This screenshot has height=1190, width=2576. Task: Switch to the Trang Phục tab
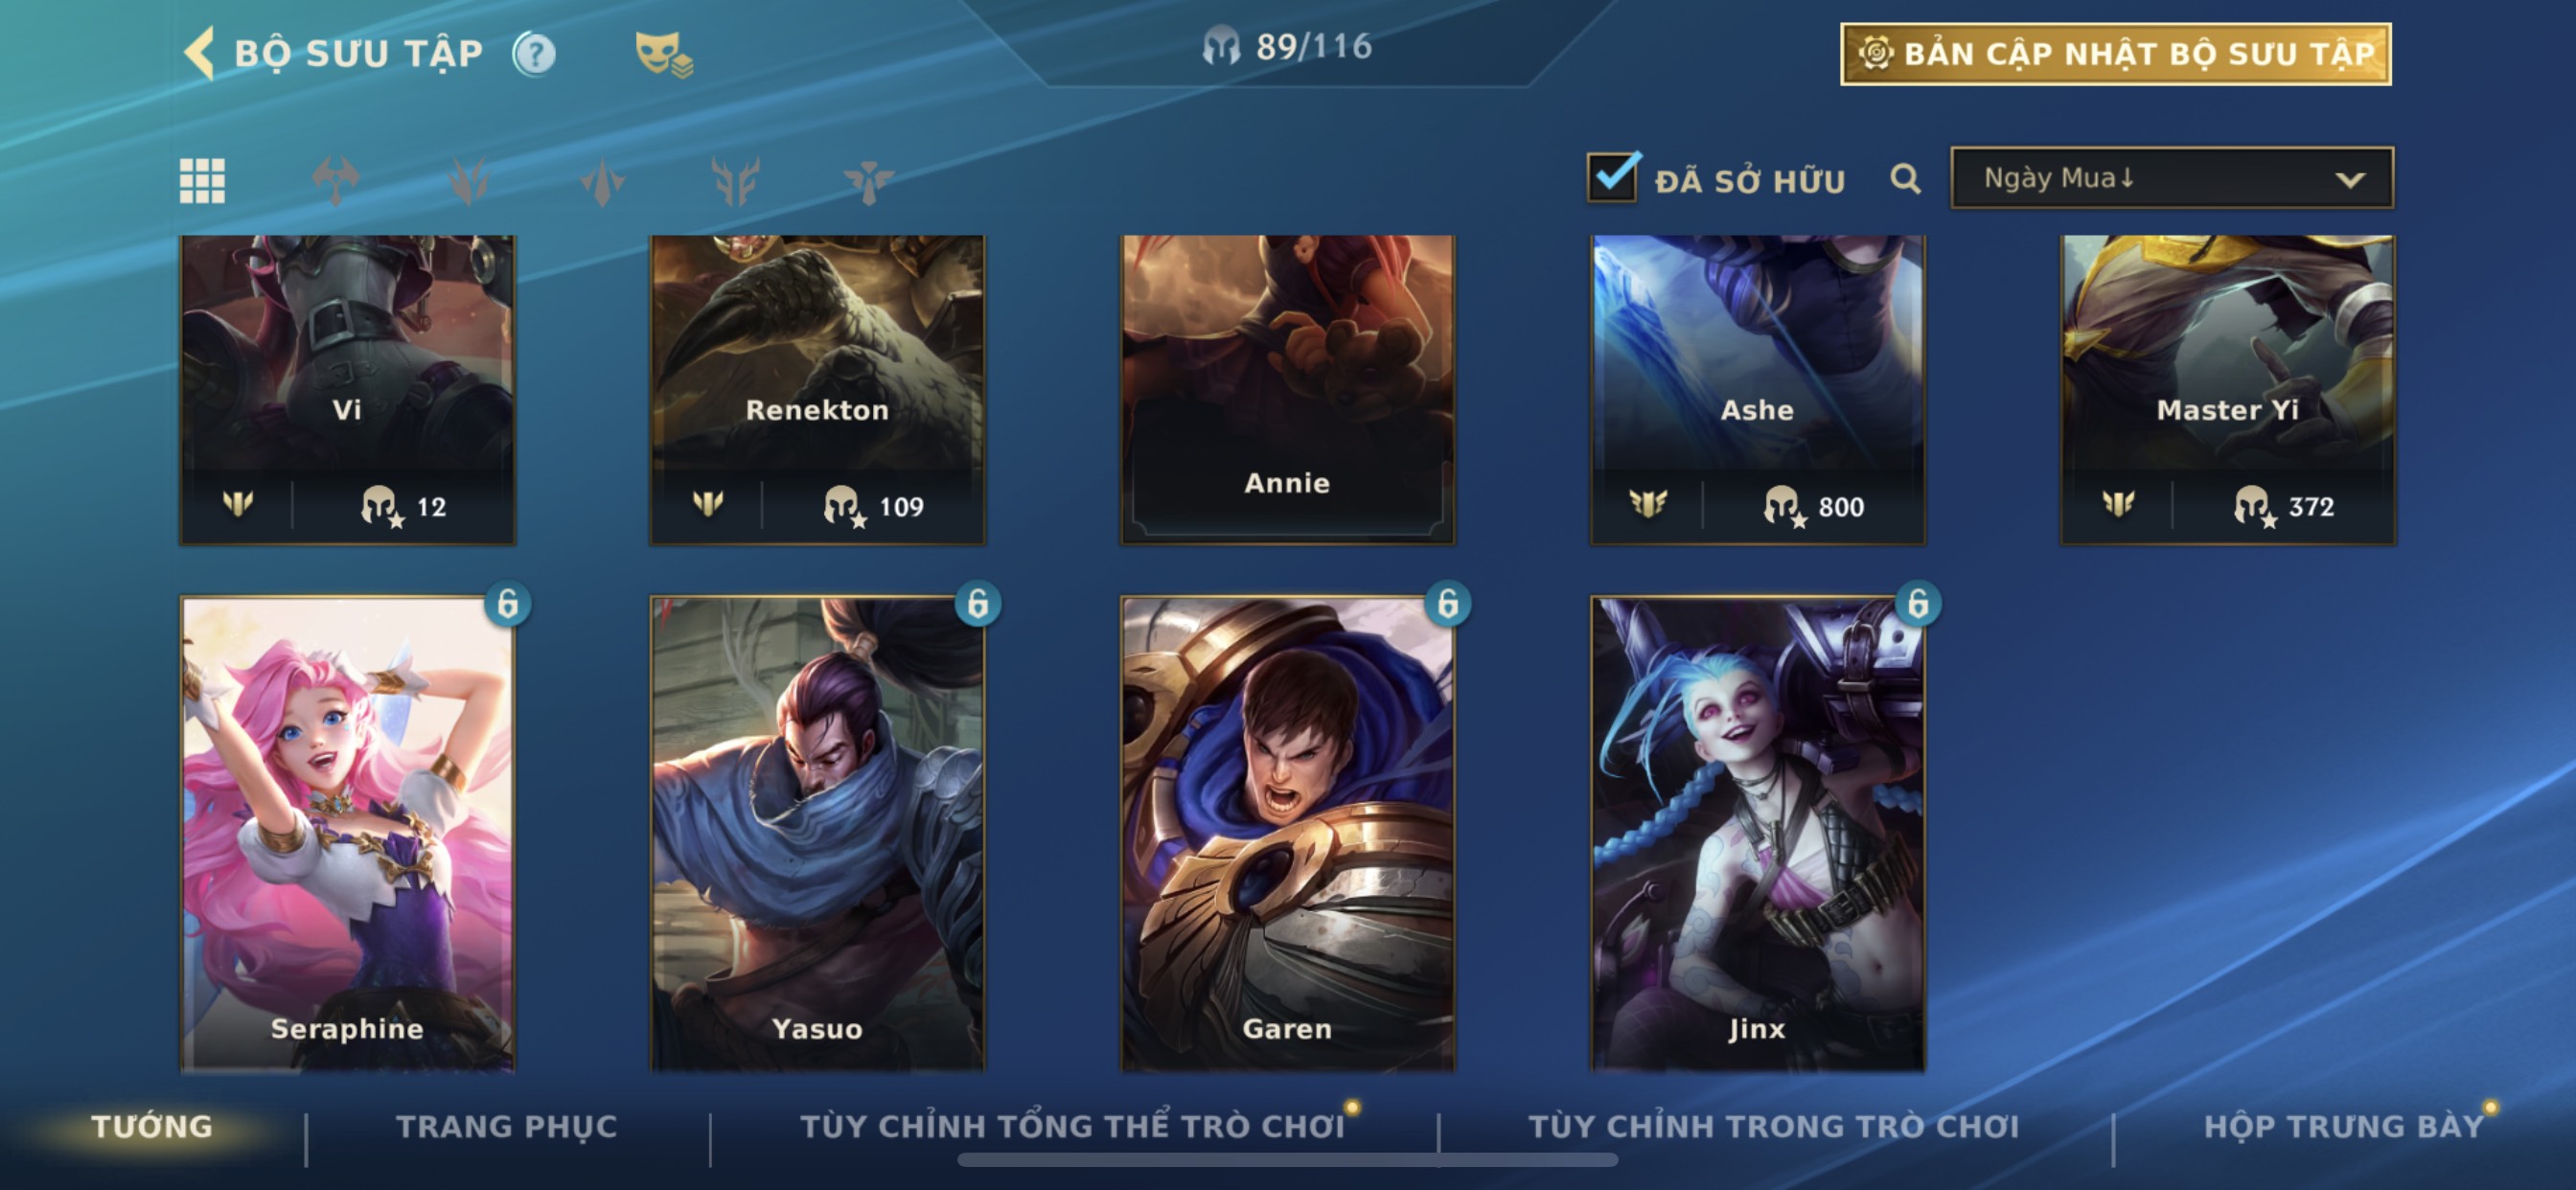tap(507, 1126)
